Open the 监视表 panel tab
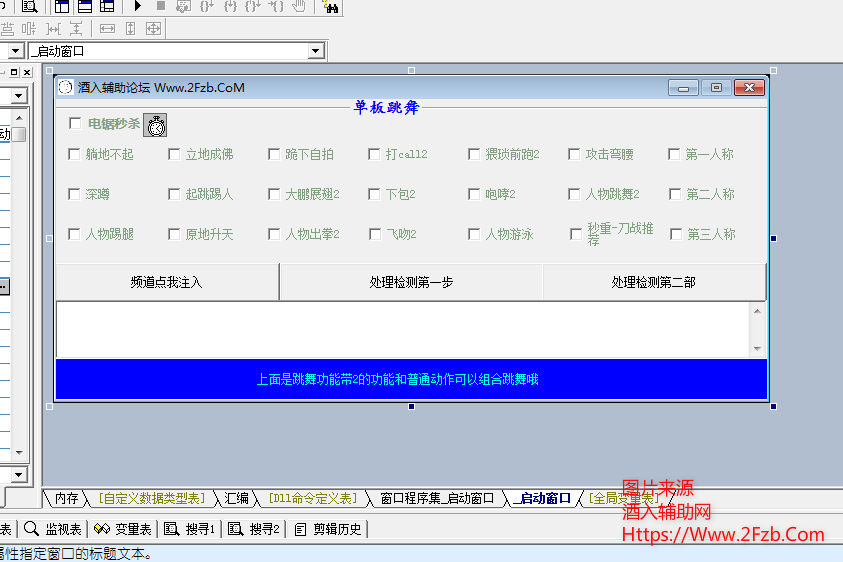Image resolution: width=843 pixels, height=562 pixels. tap(53, 529)
